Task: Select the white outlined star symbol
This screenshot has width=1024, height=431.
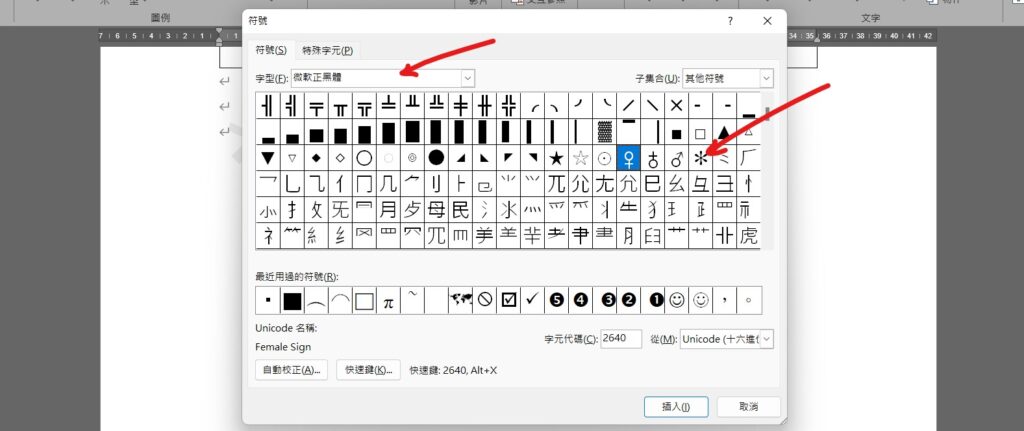Action: (x=581, y=158)
